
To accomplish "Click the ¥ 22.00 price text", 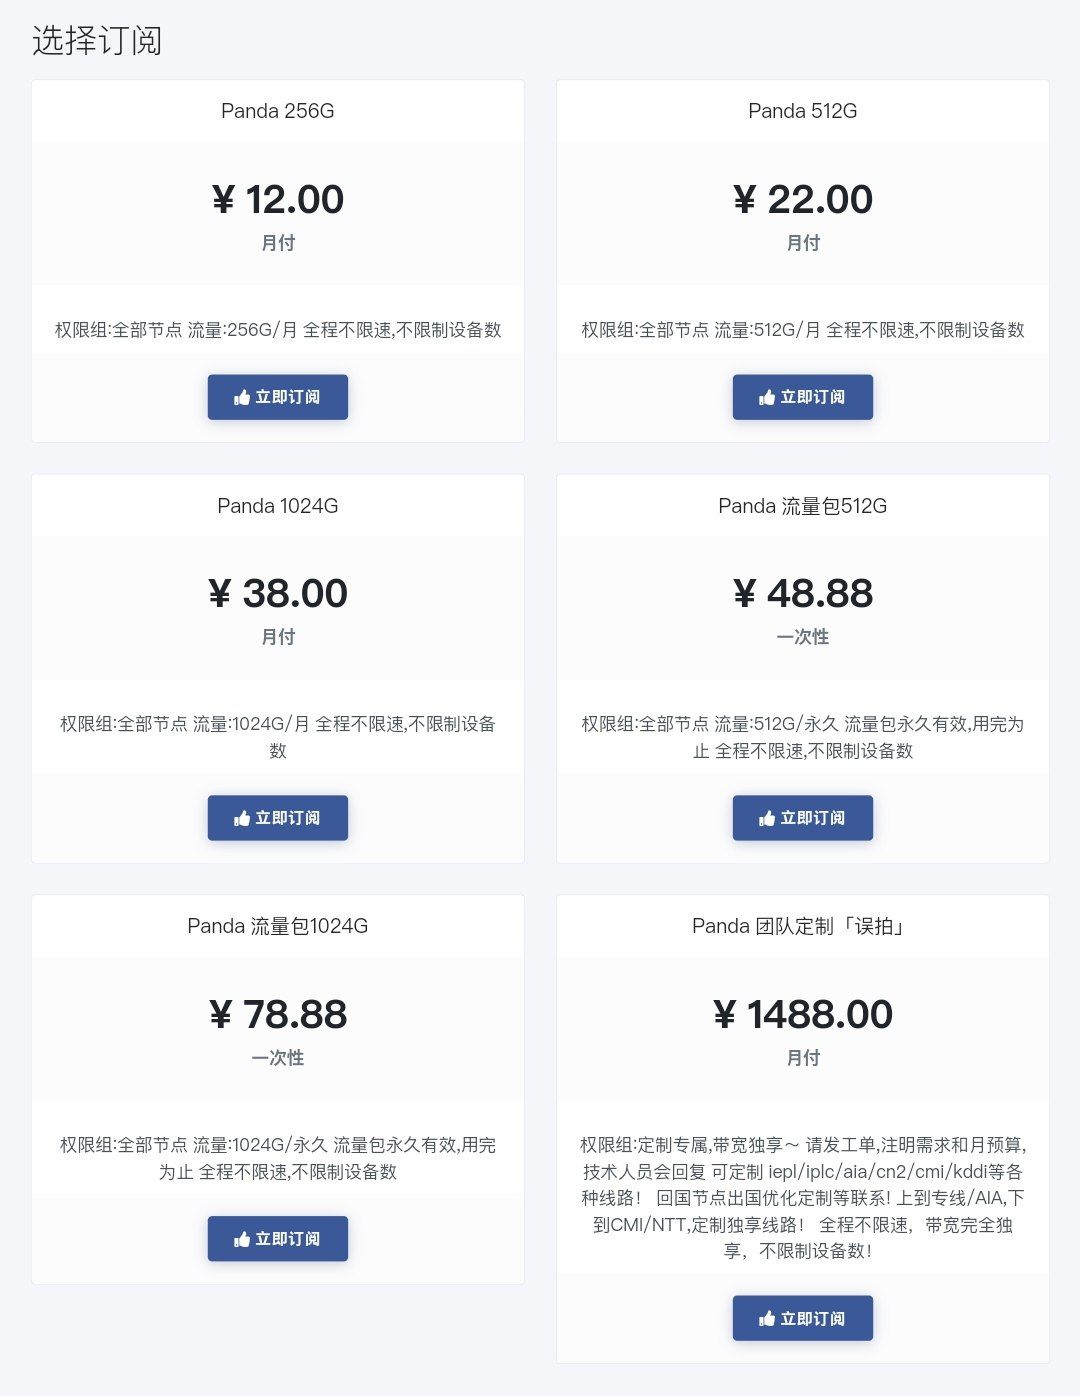I will coord(803,199).
